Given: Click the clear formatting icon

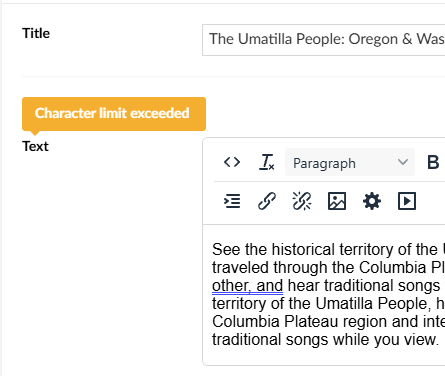Looking at the screenshot, I should click(267, 162).
